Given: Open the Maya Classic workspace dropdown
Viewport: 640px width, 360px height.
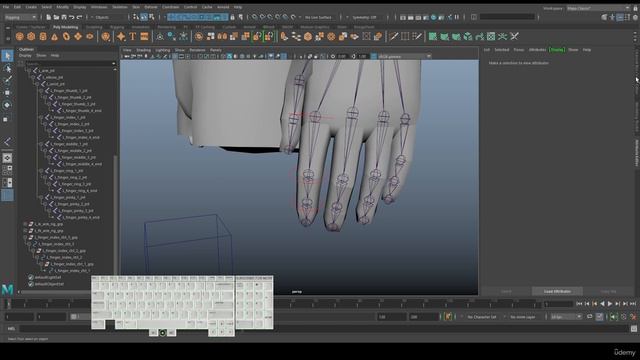Looking at the screenshot, I should pyautogui.click(x=598, y=8).
